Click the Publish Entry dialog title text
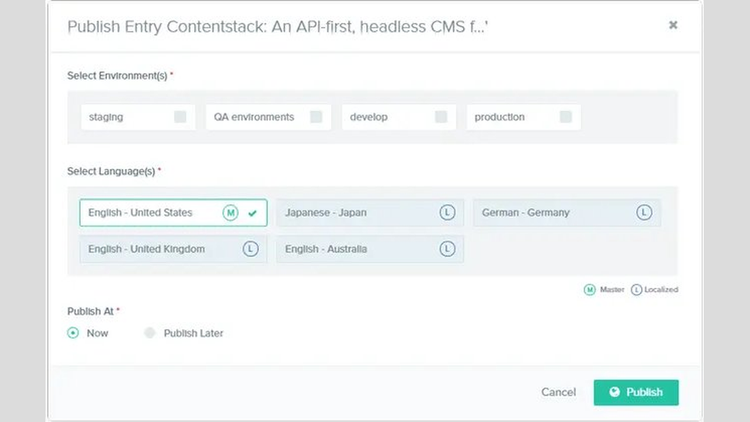 (x=277, y=27)
